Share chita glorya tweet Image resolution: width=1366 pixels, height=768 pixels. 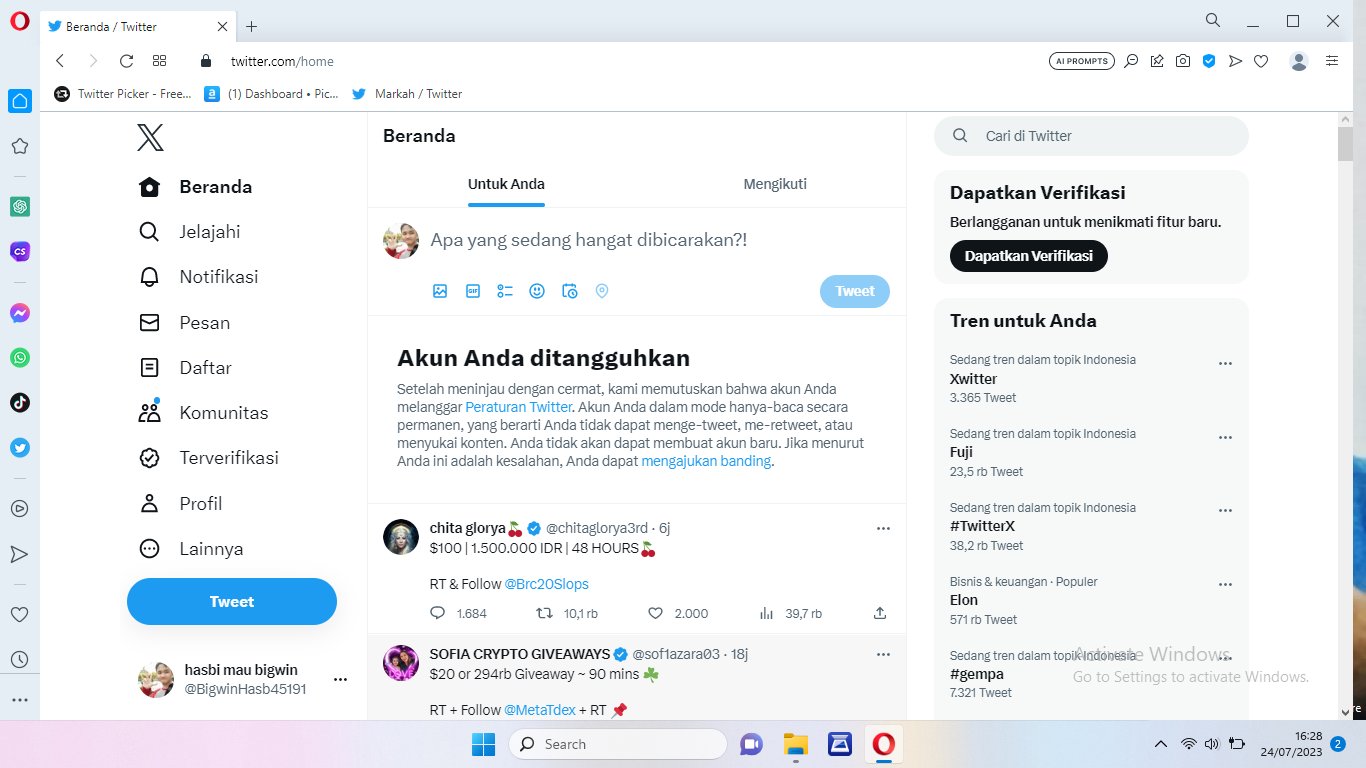click(880, 613)
